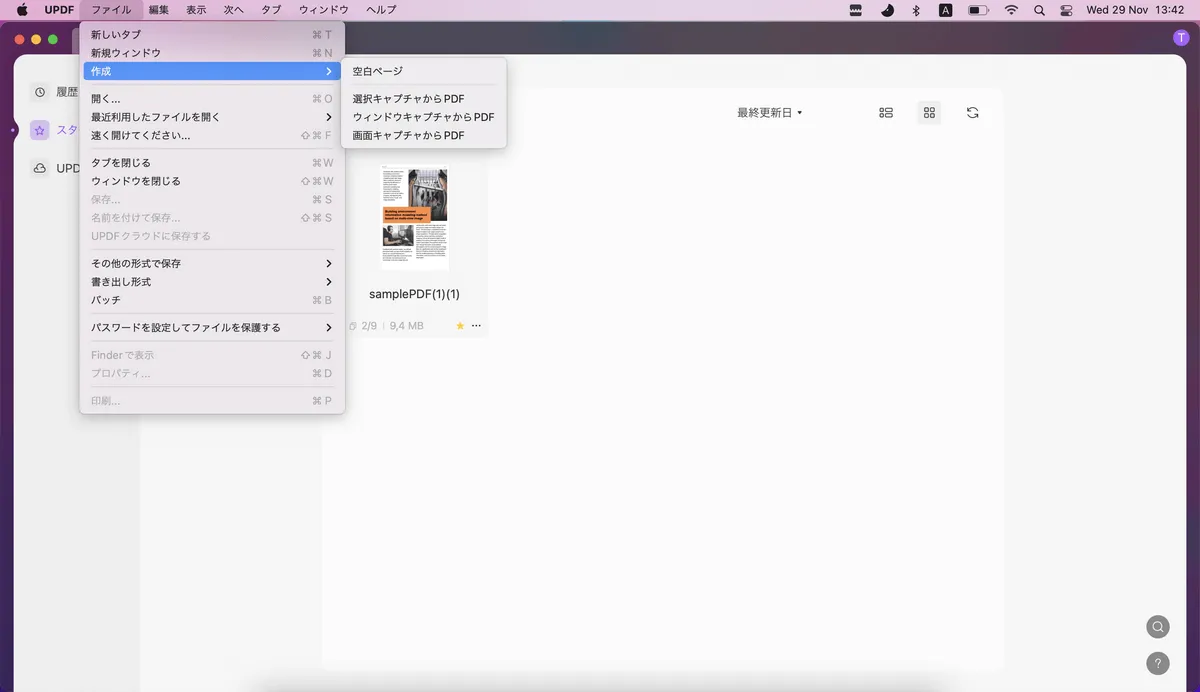Click the UPDF cloud sidebar icon
Image resolution: width=1200 pixels, height=692 pixels.
click(x=40, y=168)
